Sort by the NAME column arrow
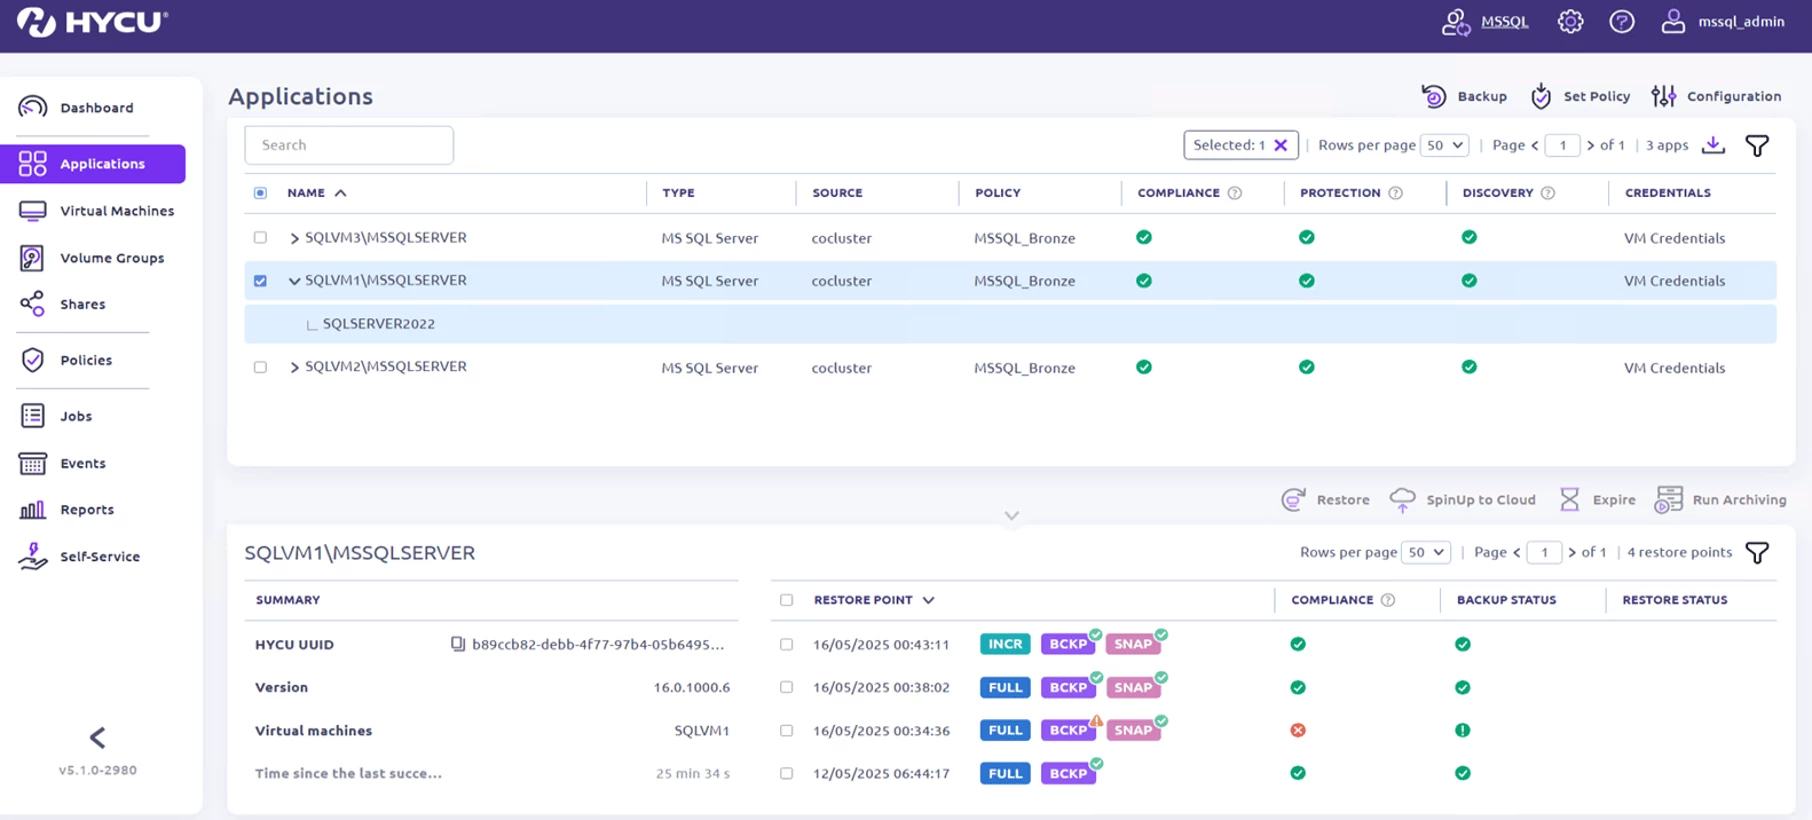The height and width of the screenshot is (820, 1812). point(340,193)
